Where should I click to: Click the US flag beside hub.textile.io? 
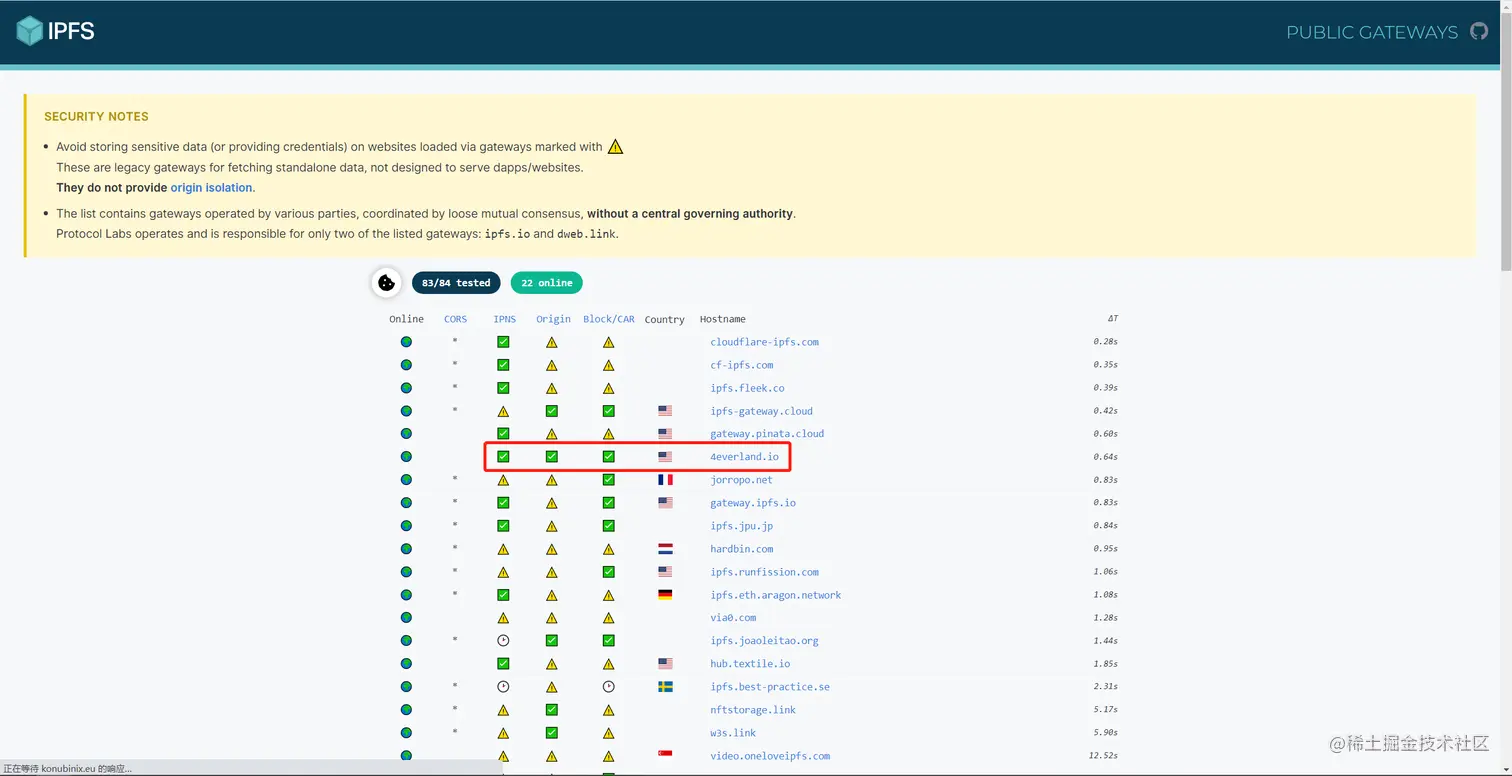coord(665,664)
